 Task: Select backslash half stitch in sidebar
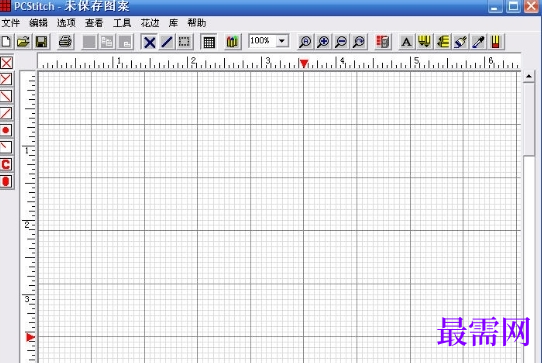(6, 96)
